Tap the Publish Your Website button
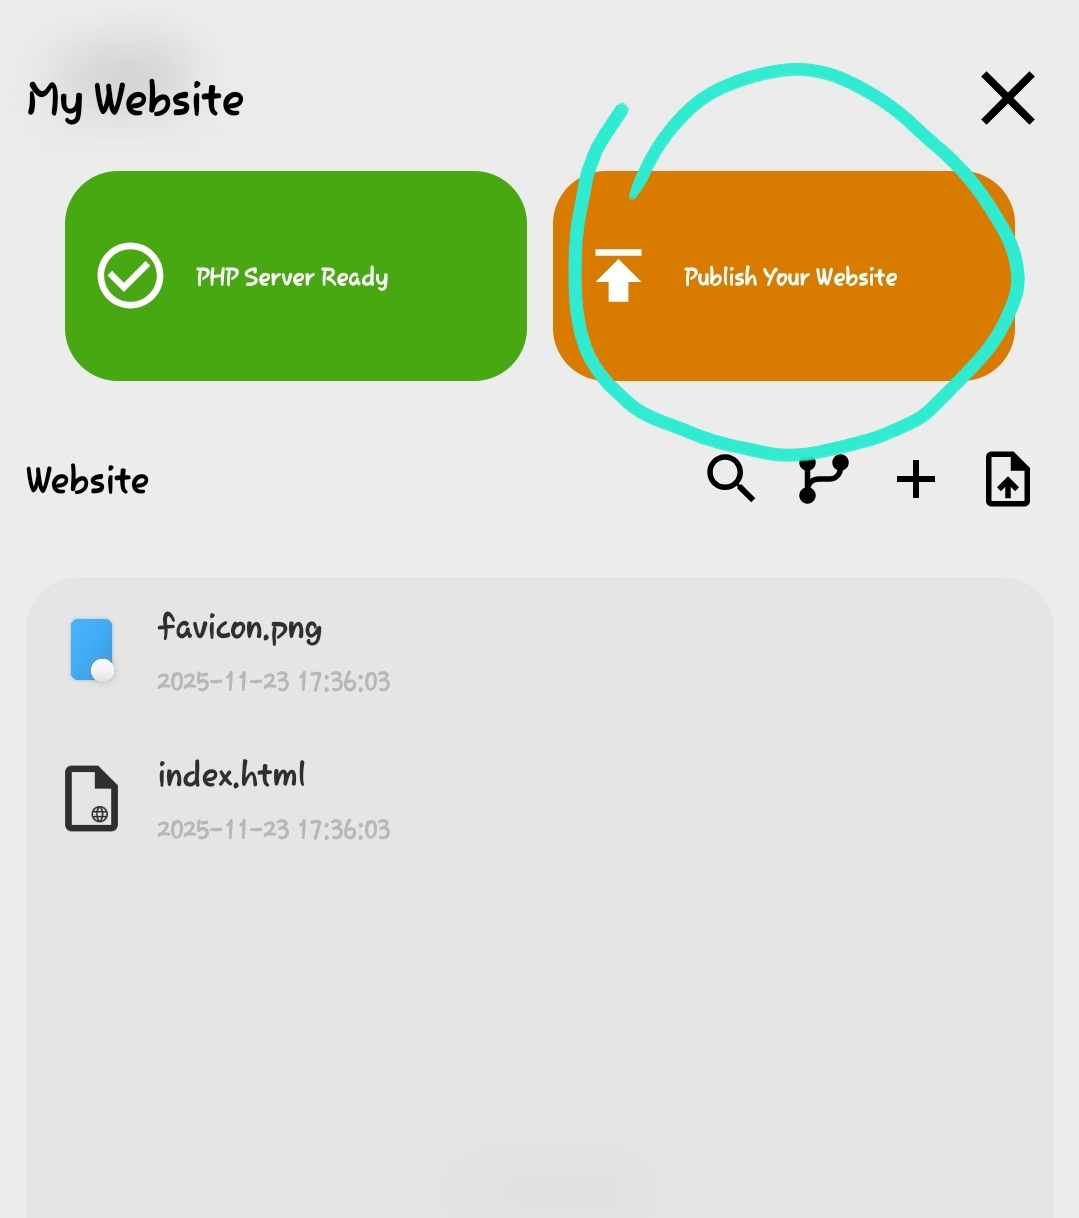1079x1218 pixels. pyautogui.click(x=784, y=276)
